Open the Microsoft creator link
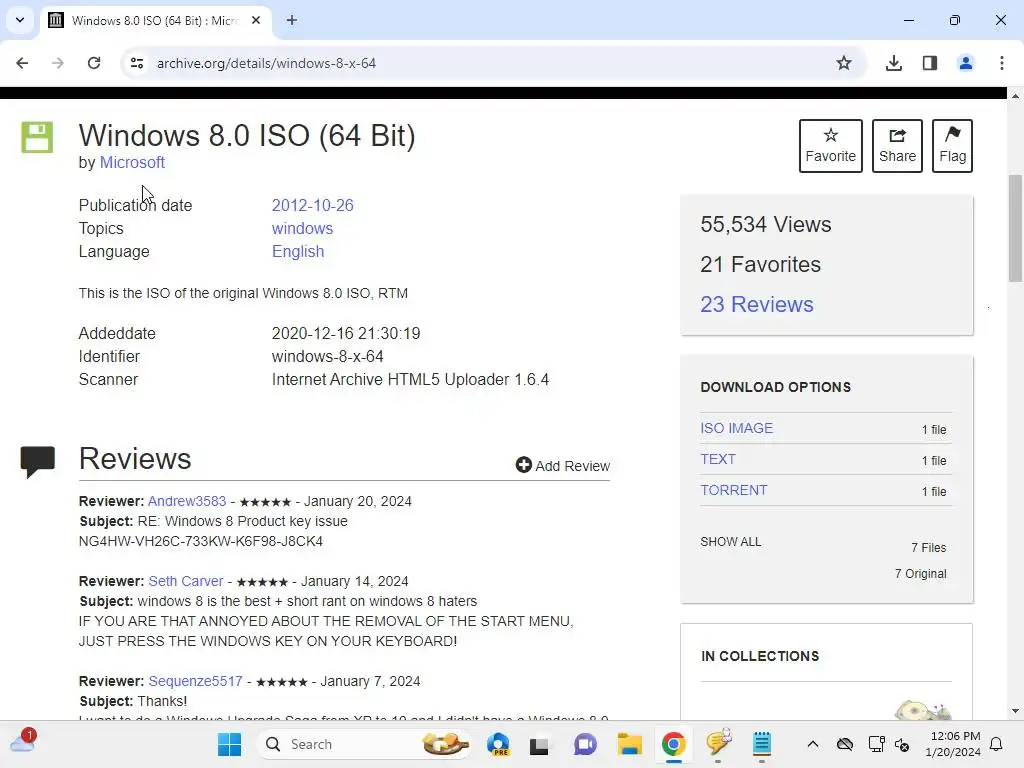 coord(132,163)
